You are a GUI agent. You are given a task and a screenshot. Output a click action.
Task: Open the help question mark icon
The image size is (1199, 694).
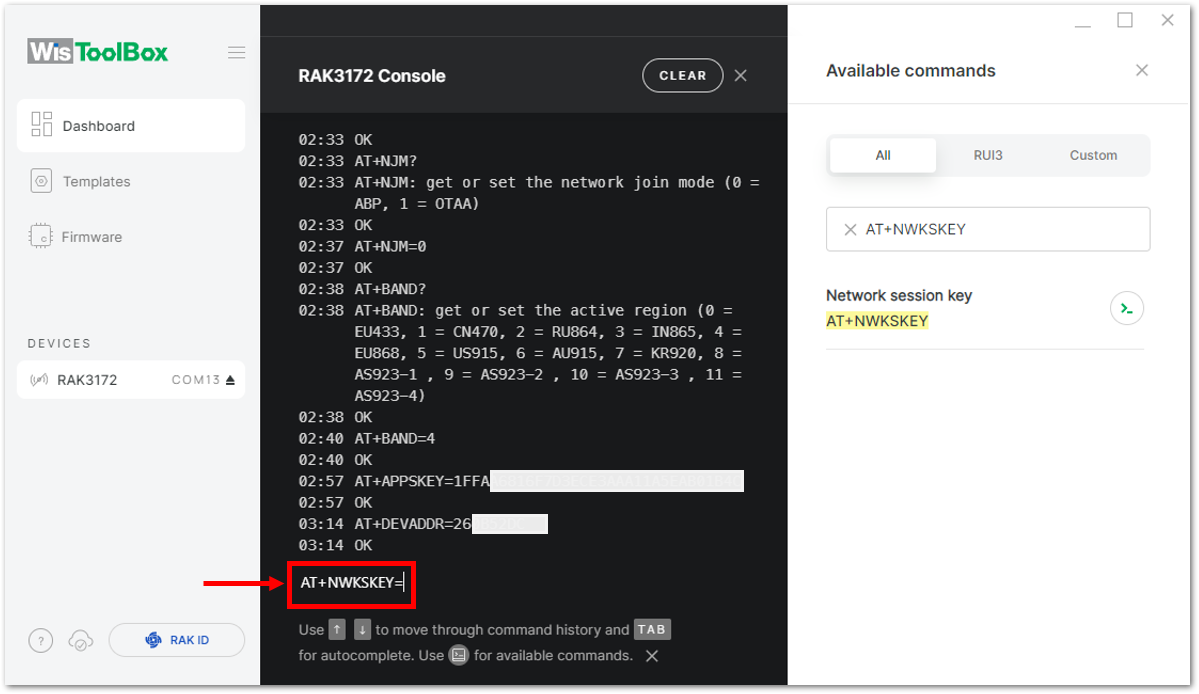pos(41,640)
